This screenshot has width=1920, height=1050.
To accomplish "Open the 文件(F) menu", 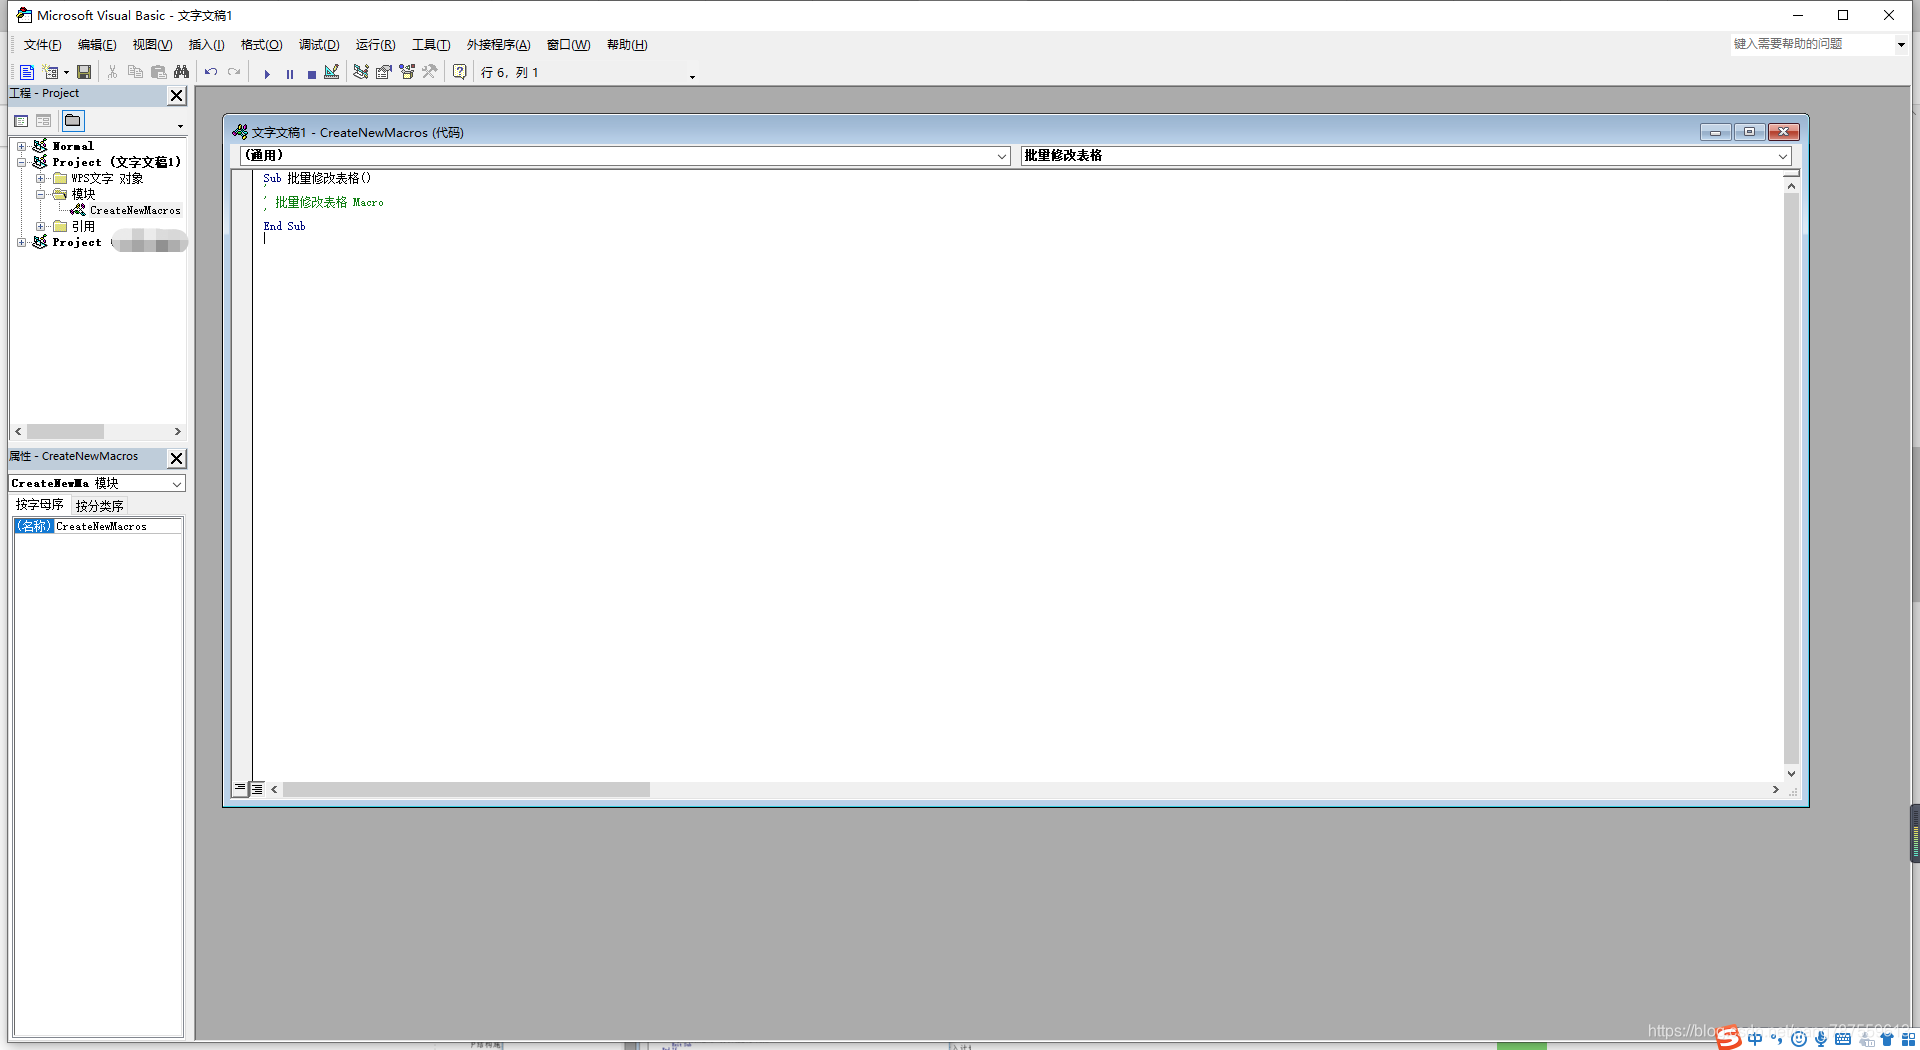I will [x=42, y=45].
